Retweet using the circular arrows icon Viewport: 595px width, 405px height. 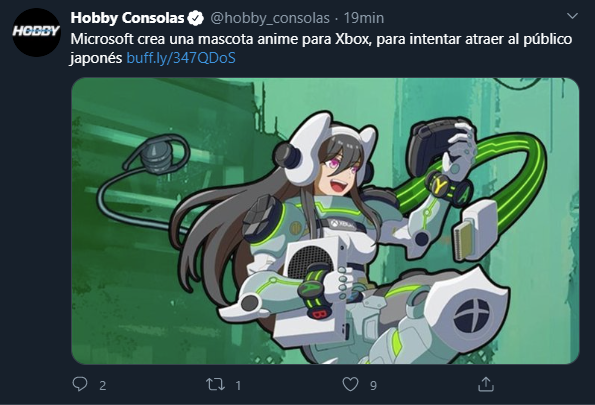pyautogui.click(x=215, y=385)
